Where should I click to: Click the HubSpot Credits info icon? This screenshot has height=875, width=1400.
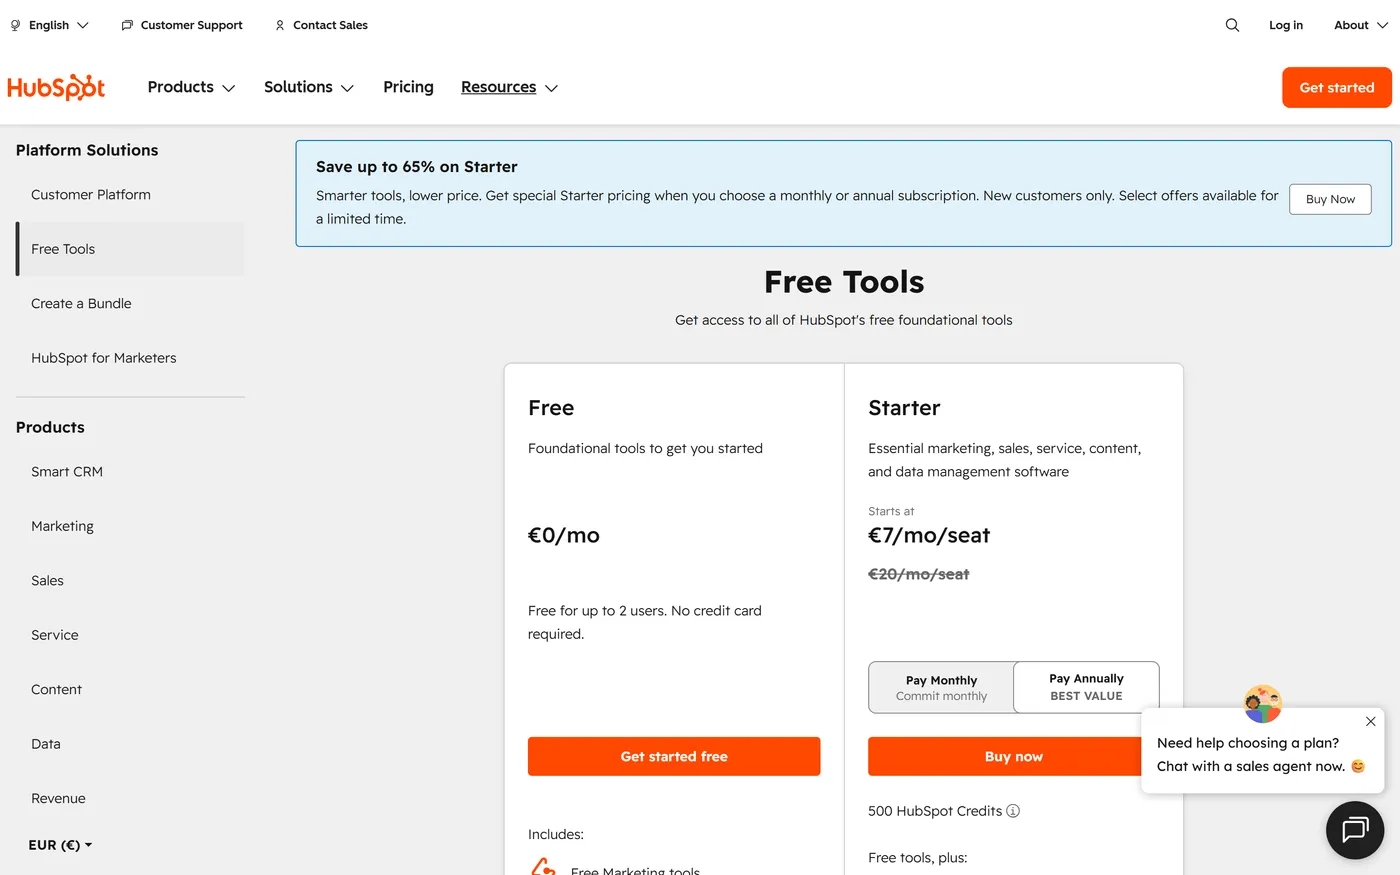click(x=1013, y=811)
